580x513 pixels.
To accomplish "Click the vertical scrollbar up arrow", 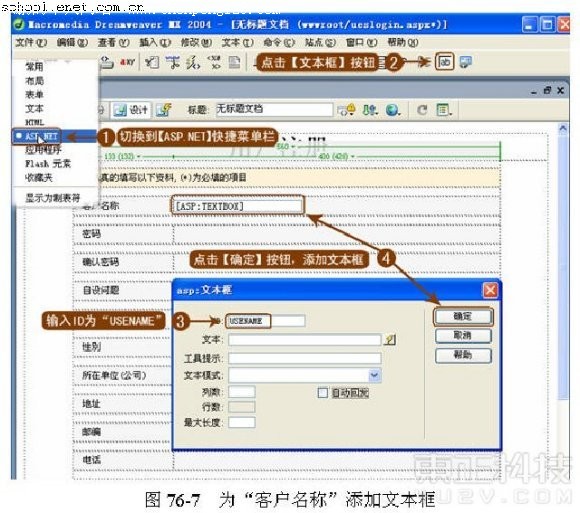I will [x=563, y=128].
